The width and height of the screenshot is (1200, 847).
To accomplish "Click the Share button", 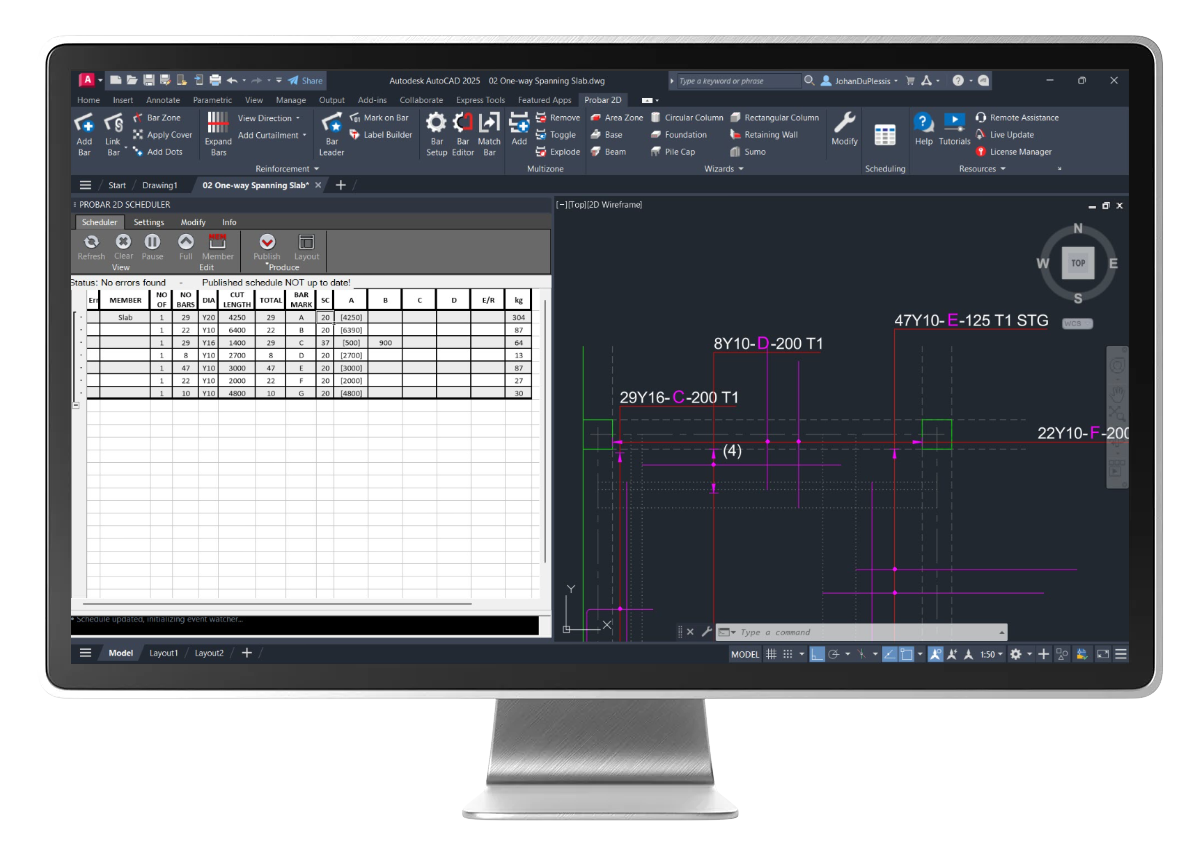I will [x=305, y=80].
